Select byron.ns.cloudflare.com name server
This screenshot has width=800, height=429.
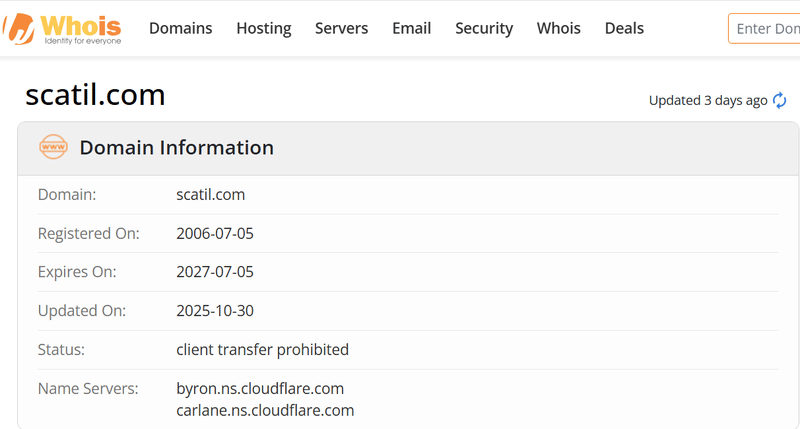tap(260, 389)
